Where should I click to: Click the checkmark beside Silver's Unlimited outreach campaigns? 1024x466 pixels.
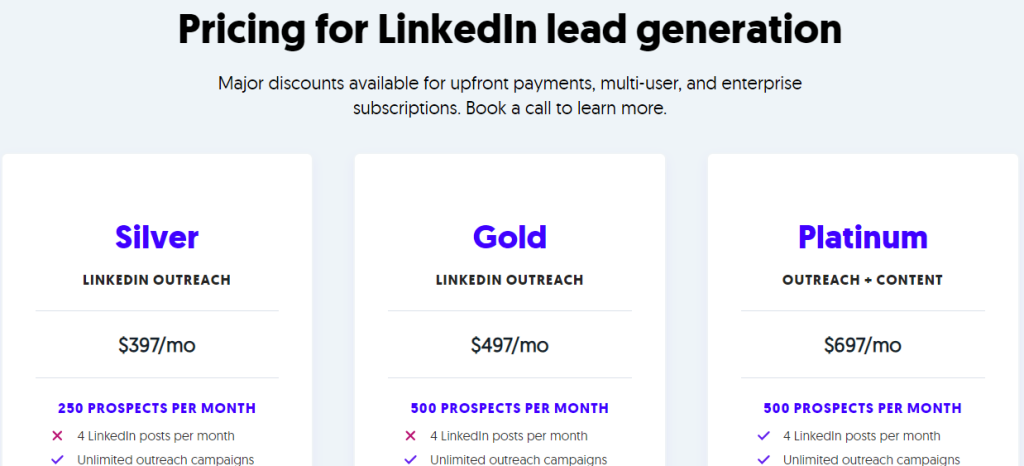click(57, 460)
